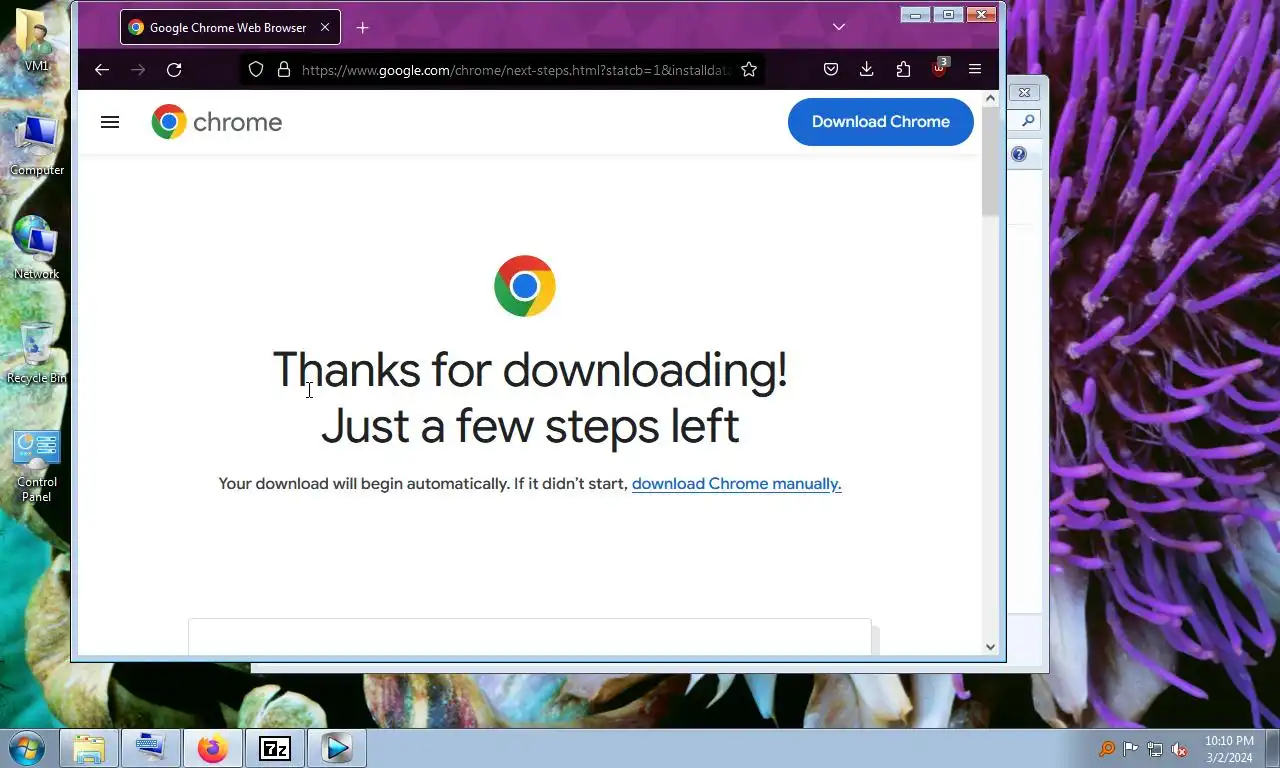
Task: Go back to the previous page
Action: (102, 69)
